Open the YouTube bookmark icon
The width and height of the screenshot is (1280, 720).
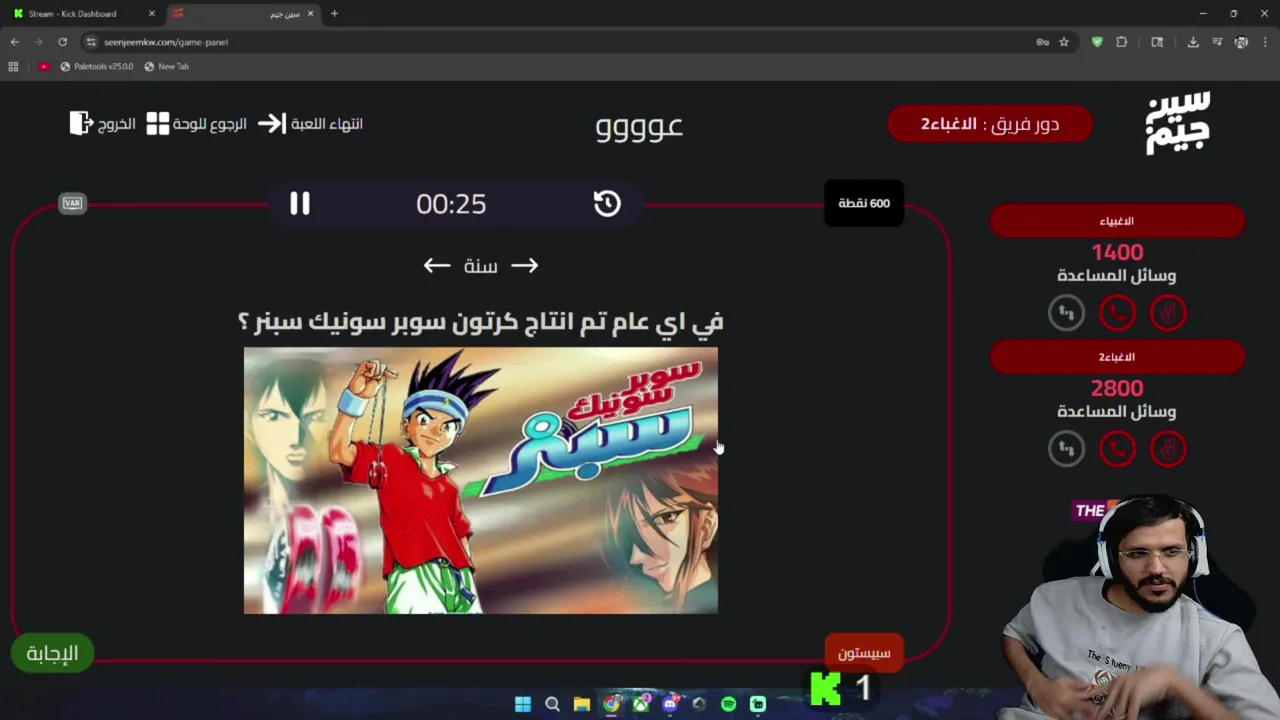44,66
